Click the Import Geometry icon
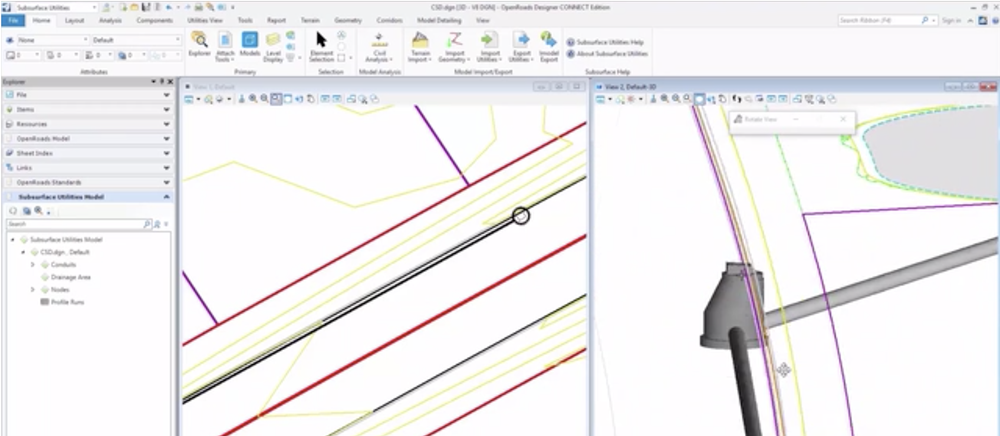Screen dimensions: 1000x436 click(x=455, y=46)
